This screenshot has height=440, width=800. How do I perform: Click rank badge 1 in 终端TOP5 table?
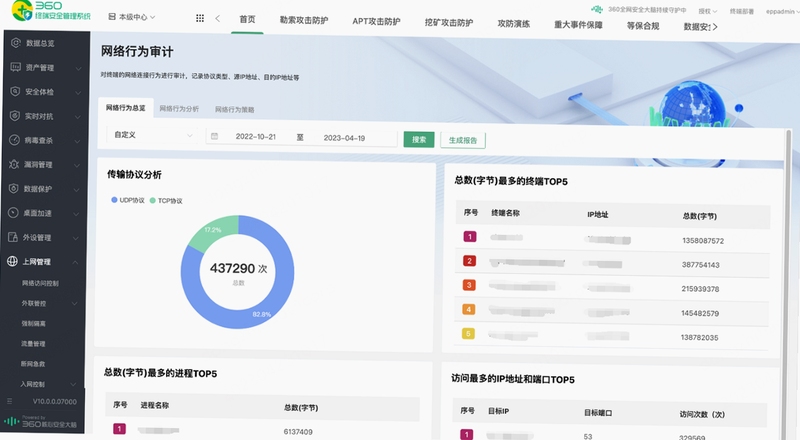[470, 236]
